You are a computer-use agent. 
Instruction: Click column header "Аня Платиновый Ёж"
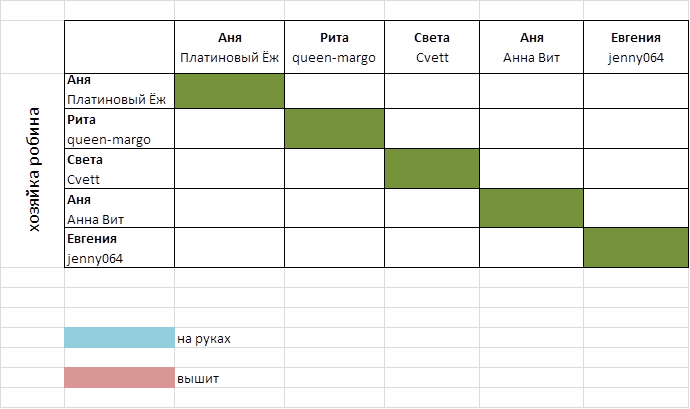229,47
